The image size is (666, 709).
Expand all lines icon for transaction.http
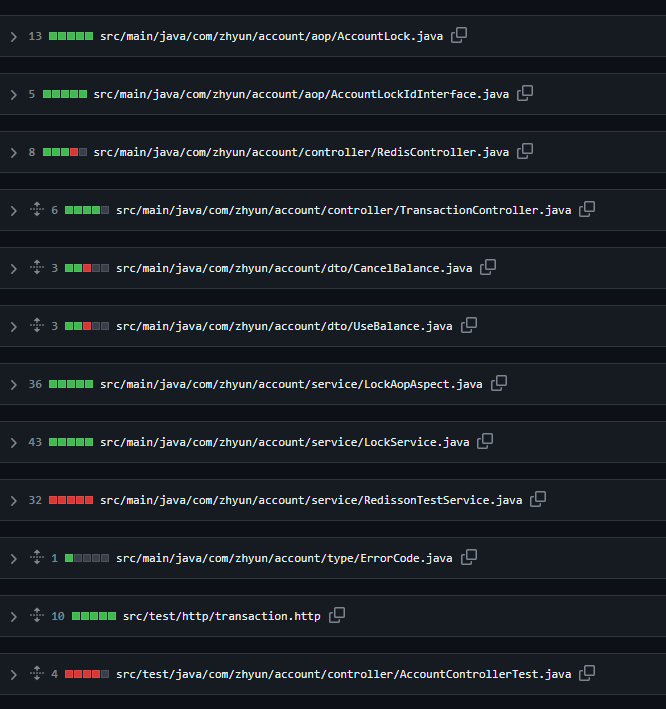coord(37,615)
